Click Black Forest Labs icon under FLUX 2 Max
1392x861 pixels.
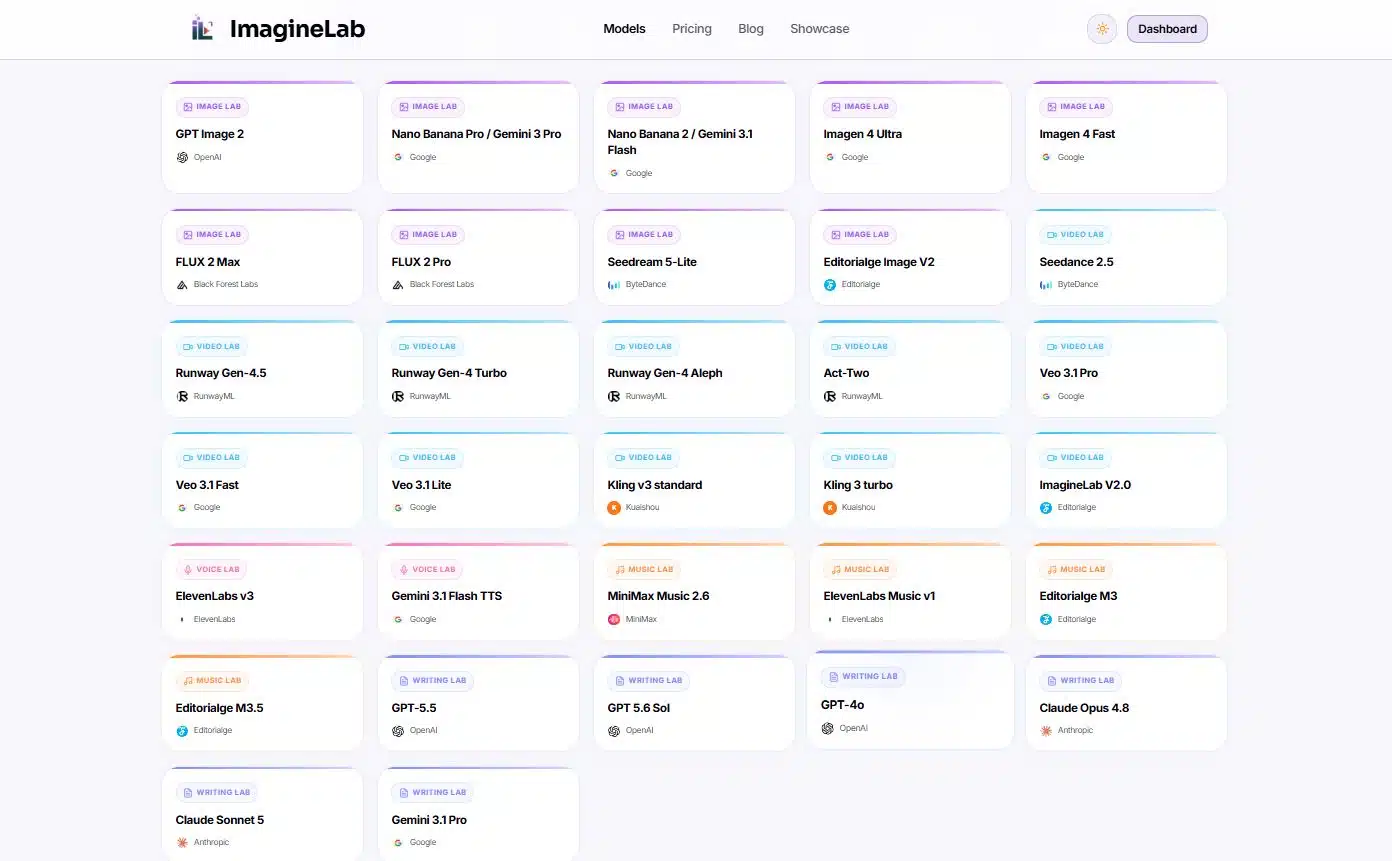pyautogui.click(x=182, y=284)
